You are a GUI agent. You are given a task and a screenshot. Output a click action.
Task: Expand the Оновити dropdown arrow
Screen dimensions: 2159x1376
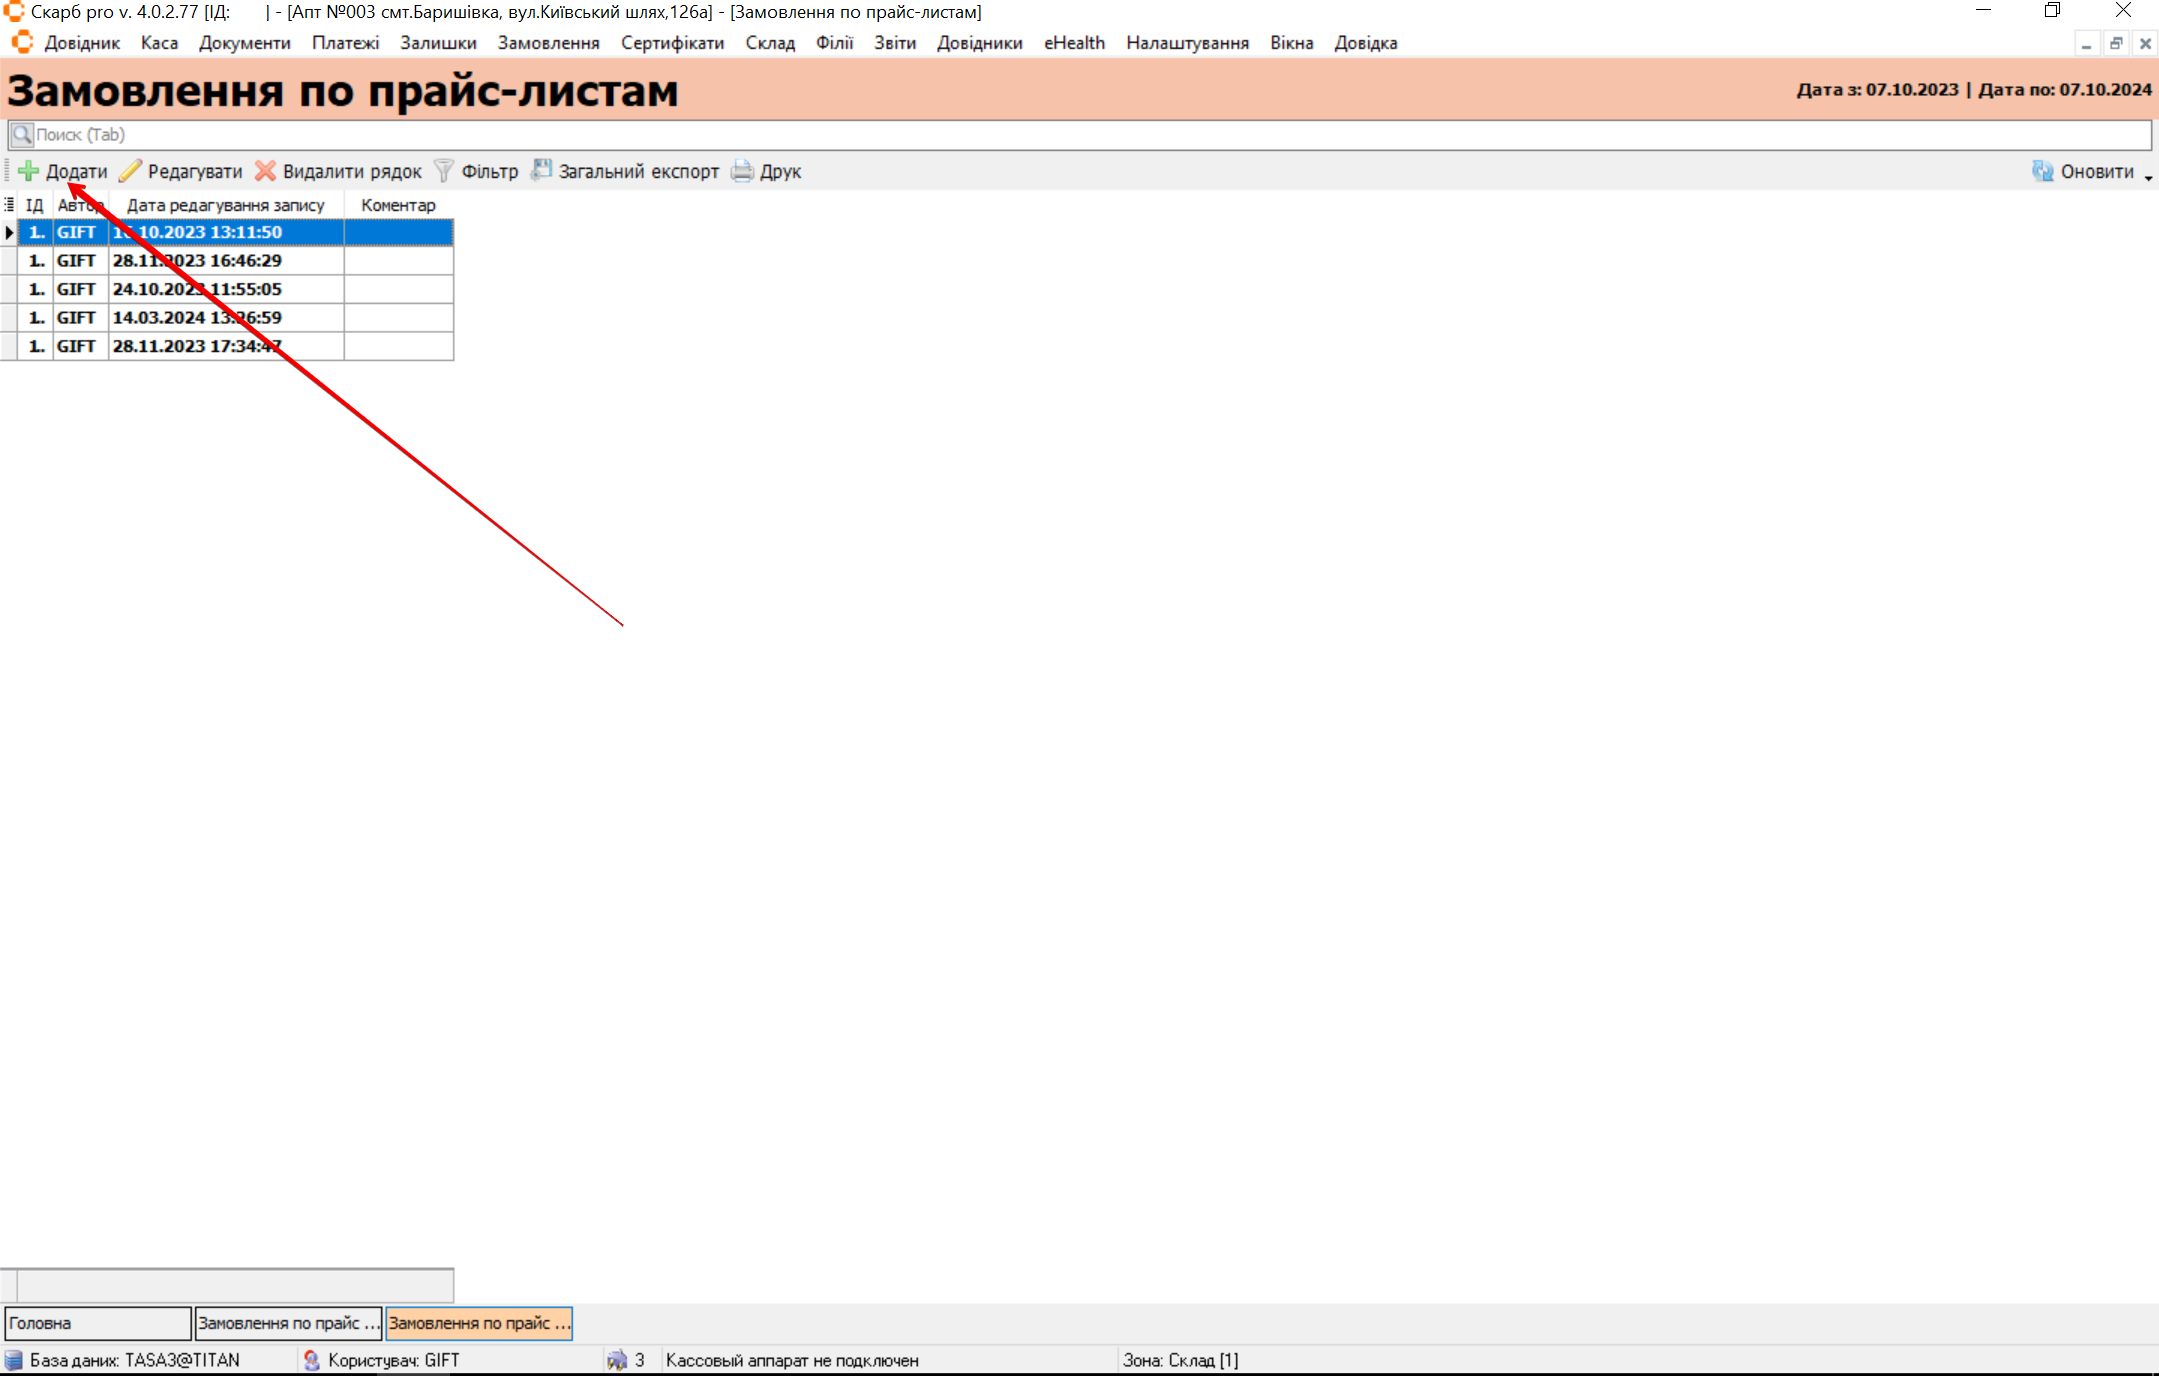point(2148,176)
